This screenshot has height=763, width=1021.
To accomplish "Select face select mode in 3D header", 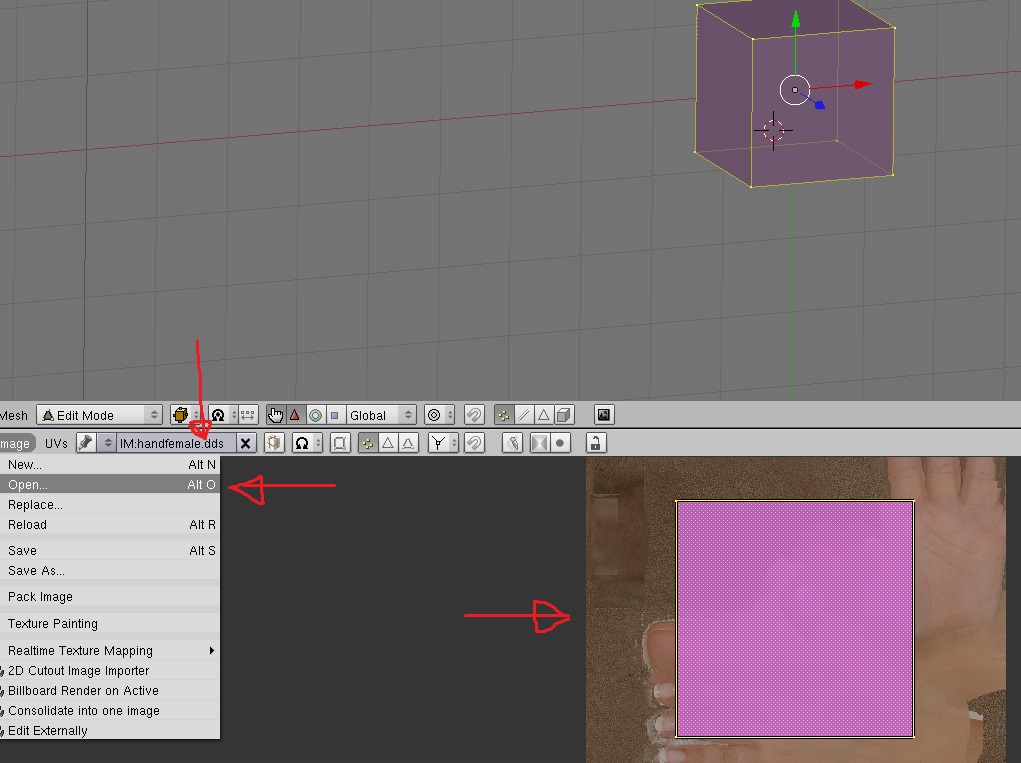I will [543, 415].
